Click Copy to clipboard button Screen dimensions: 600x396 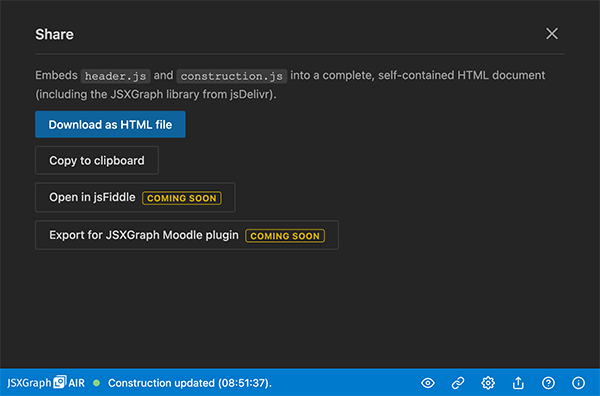(97, 160)
